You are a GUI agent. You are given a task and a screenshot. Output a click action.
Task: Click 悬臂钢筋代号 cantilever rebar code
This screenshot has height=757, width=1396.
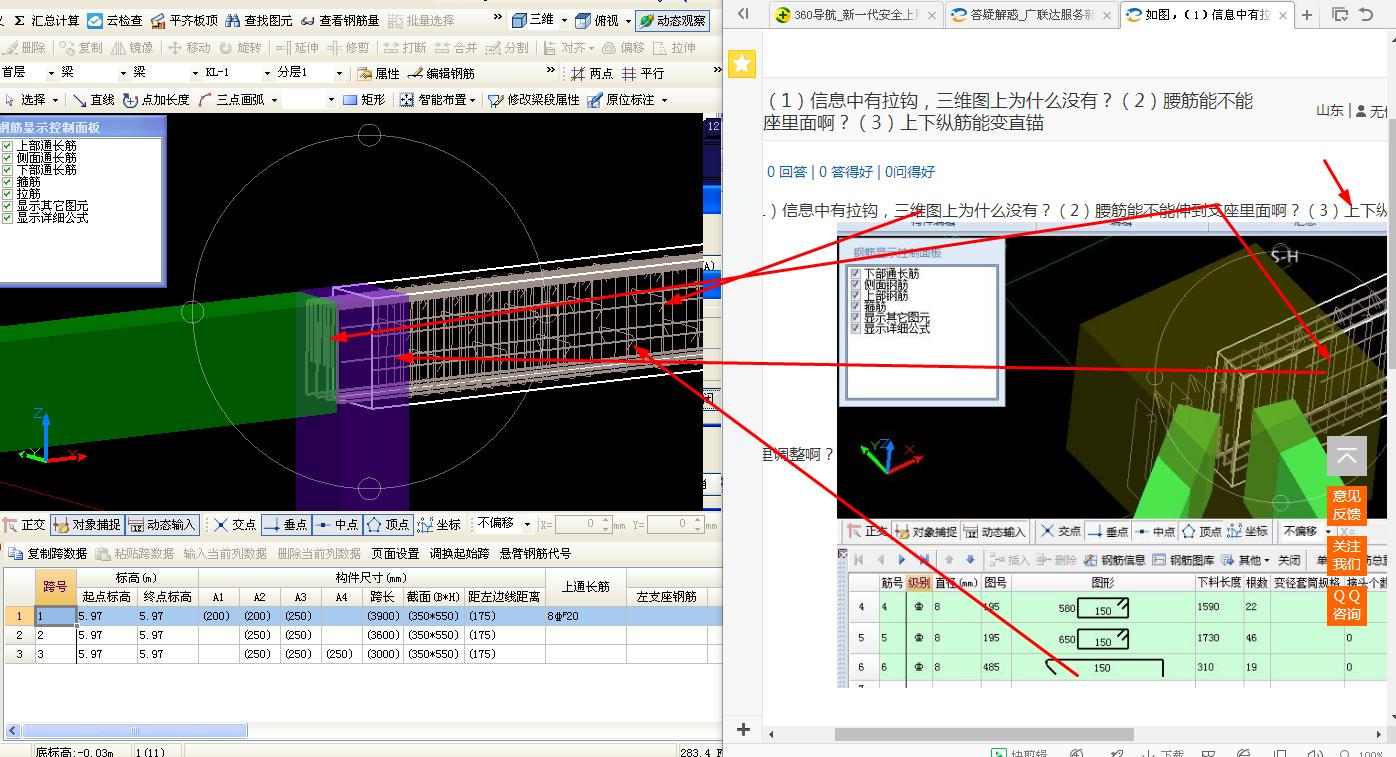[535, 553]
